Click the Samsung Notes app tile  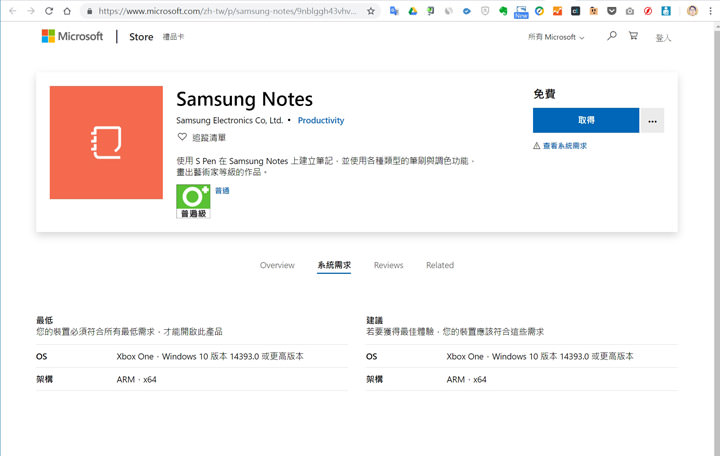(106, 142)
